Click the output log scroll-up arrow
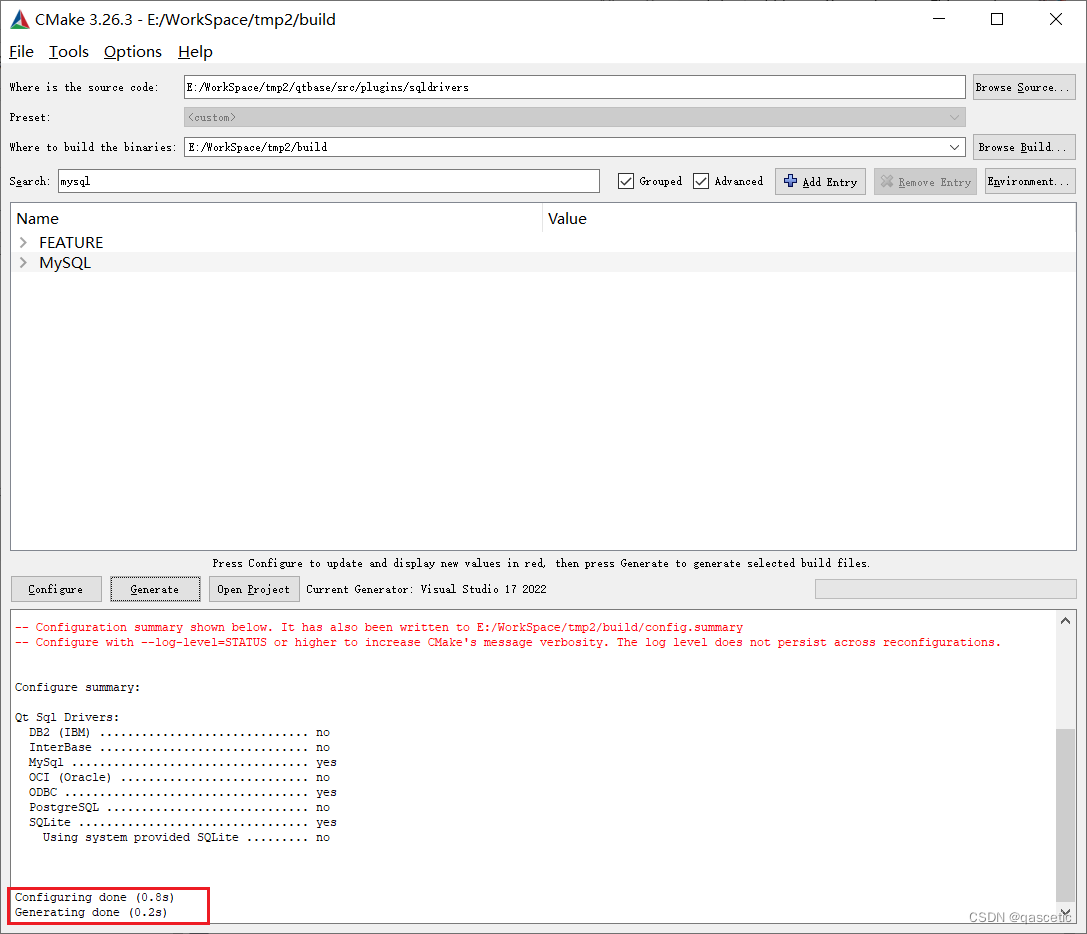The image size is (1087, 934). (x=1065, y=621)
